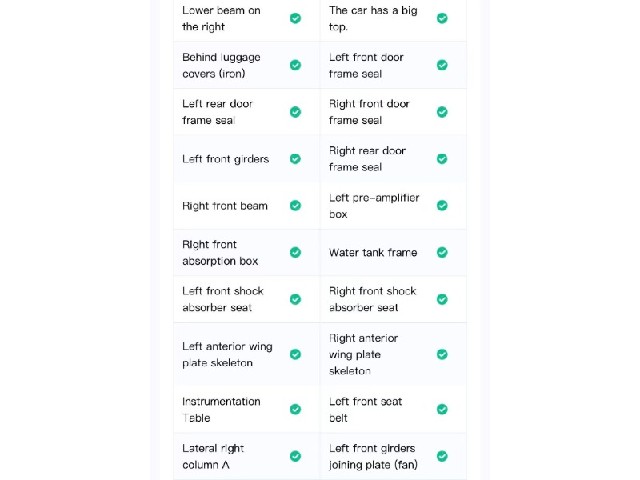Select the Instrumentation Table entry text
Viewport: 640px width, 480px height.
221,409
